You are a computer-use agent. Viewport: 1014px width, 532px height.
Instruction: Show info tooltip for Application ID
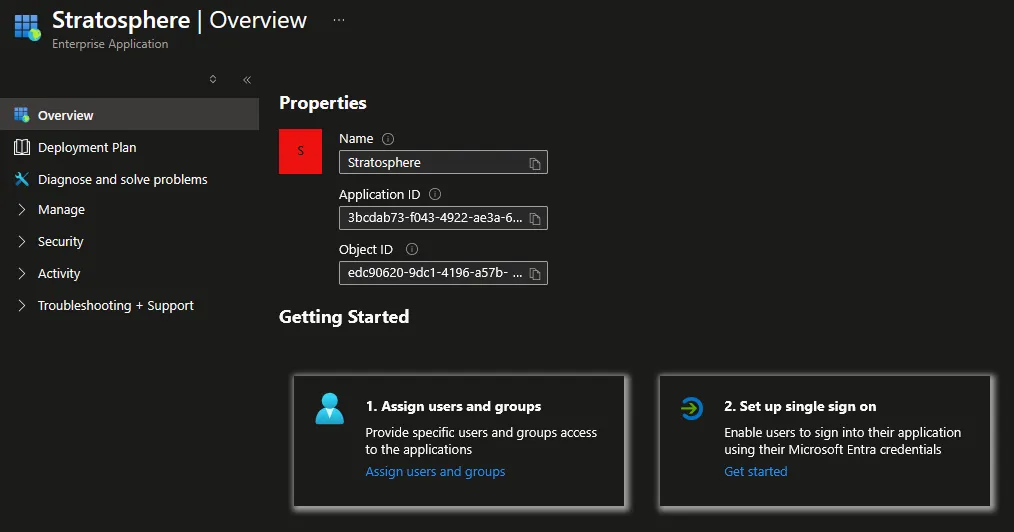(x=435, y=194)
